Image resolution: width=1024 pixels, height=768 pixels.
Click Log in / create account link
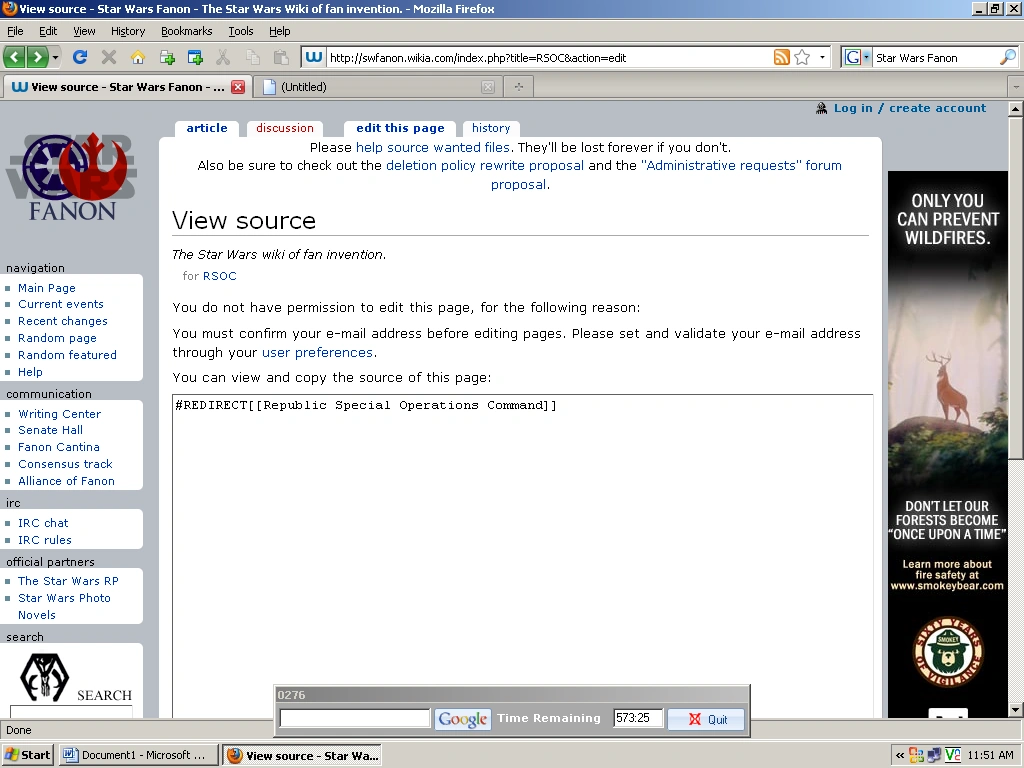[910, 108]
